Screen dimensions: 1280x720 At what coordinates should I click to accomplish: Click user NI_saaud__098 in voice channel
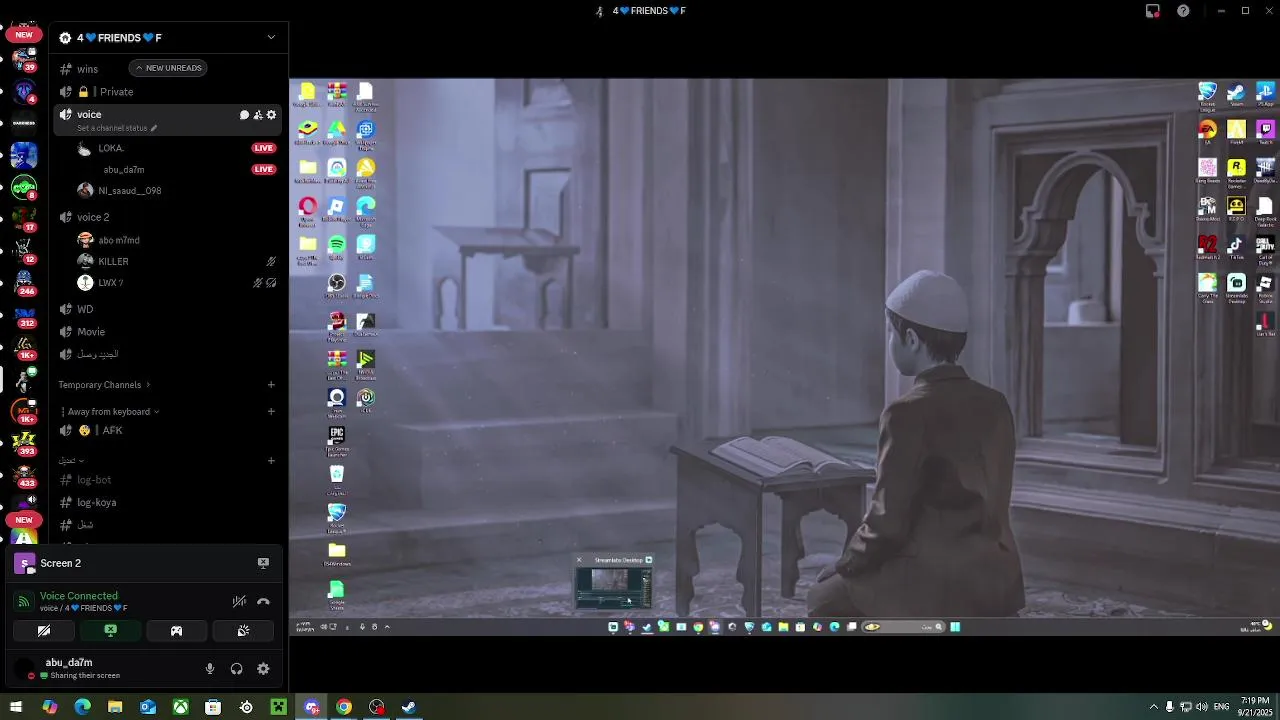pyautogui.click(x=130, y=190)
